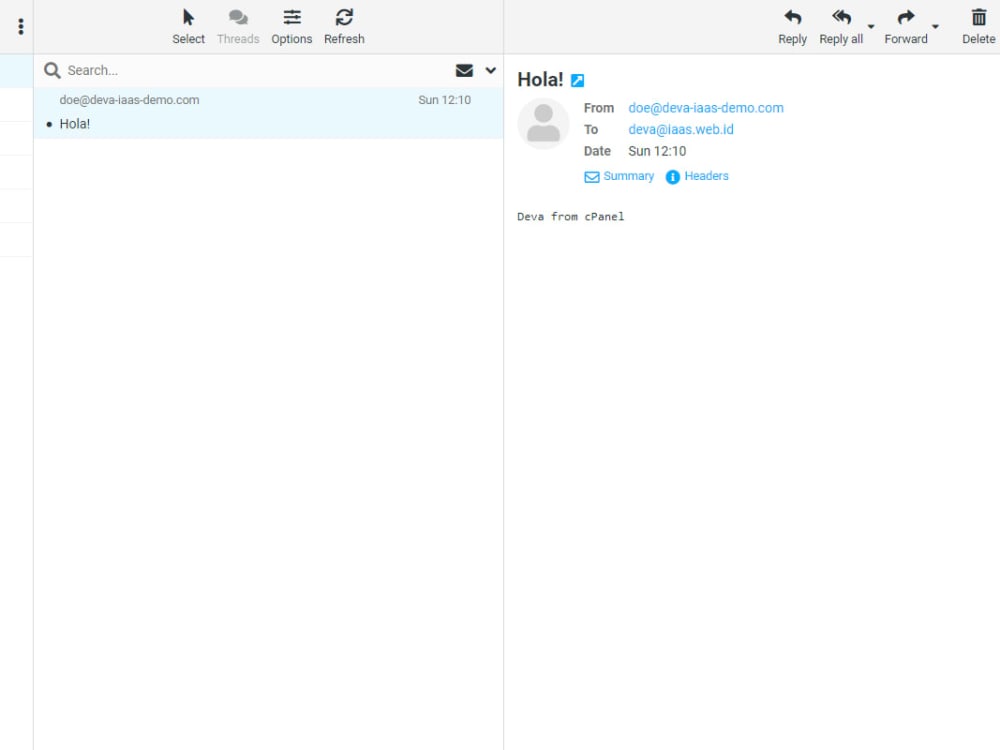1000x750 pixels.
Task: Open From address doe@deva-iaas-demo.com link
Action: (x=706, y=108)
